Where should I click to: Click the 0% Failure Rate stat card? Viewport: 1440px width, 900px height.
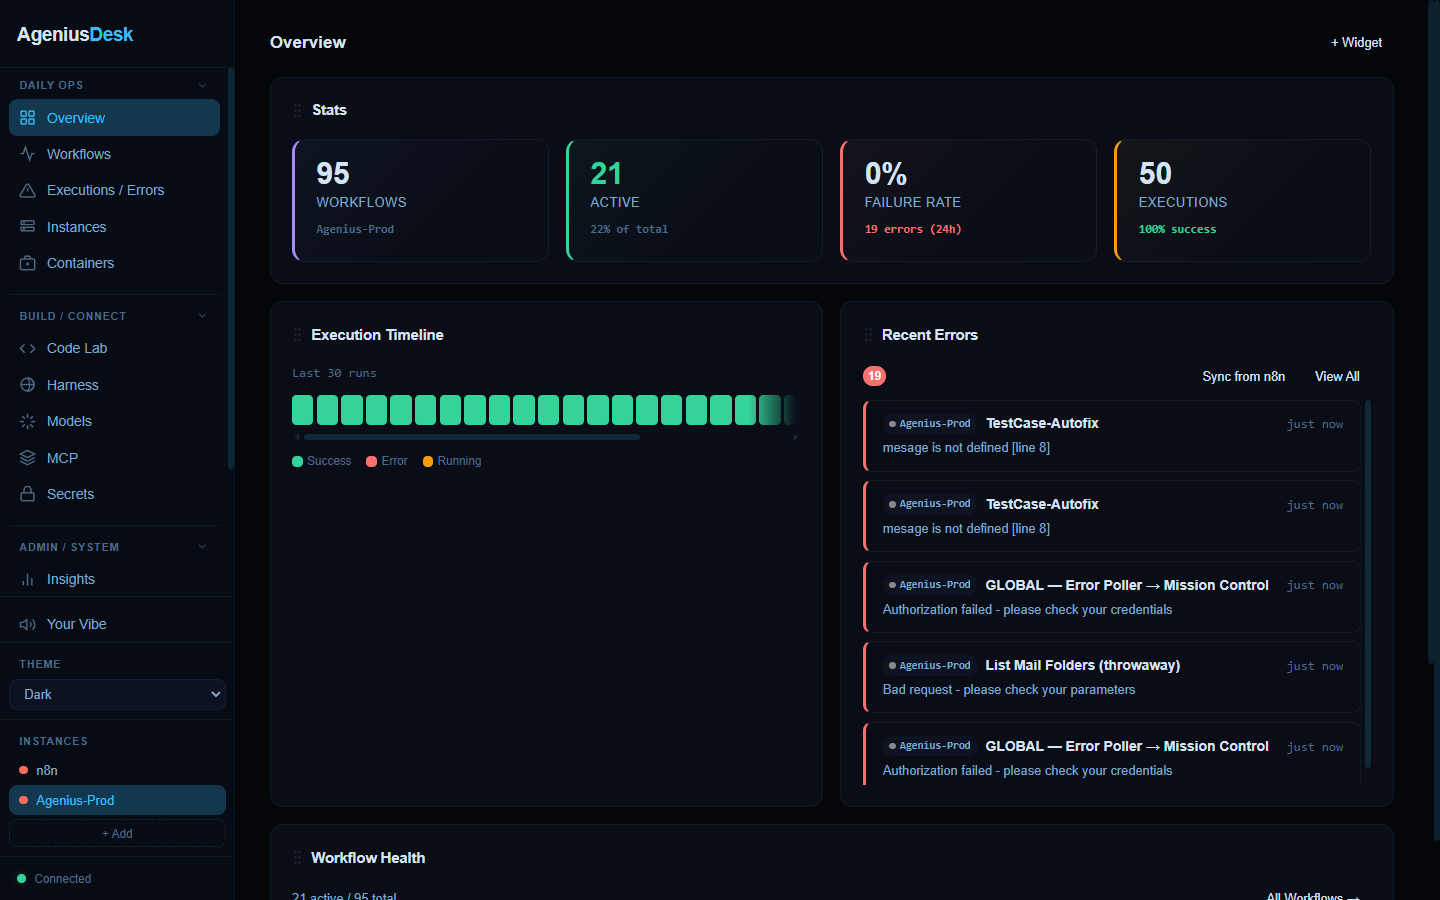coord(968,200)
